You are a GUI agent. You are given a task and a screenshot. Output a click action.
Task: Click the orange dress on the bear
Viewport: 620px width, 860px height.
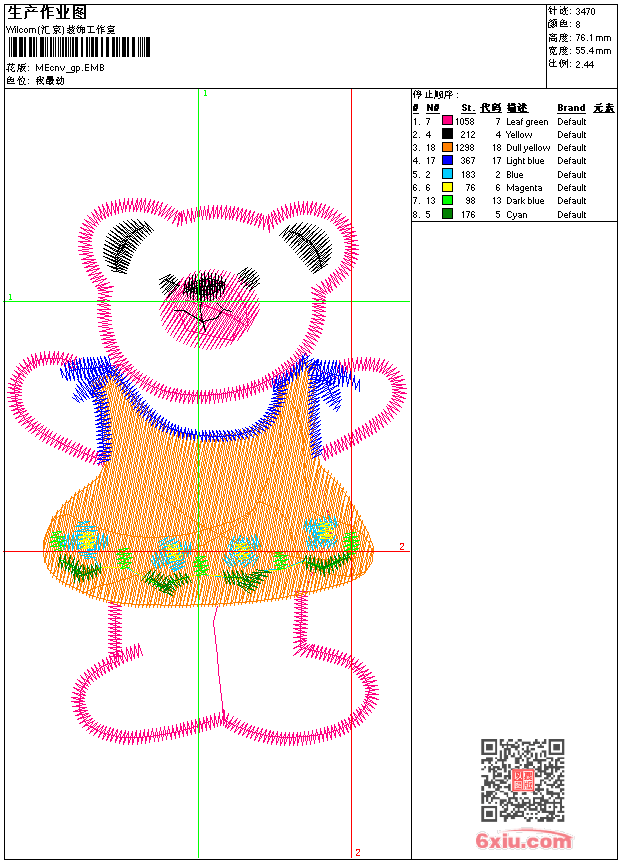coord(210,500)
